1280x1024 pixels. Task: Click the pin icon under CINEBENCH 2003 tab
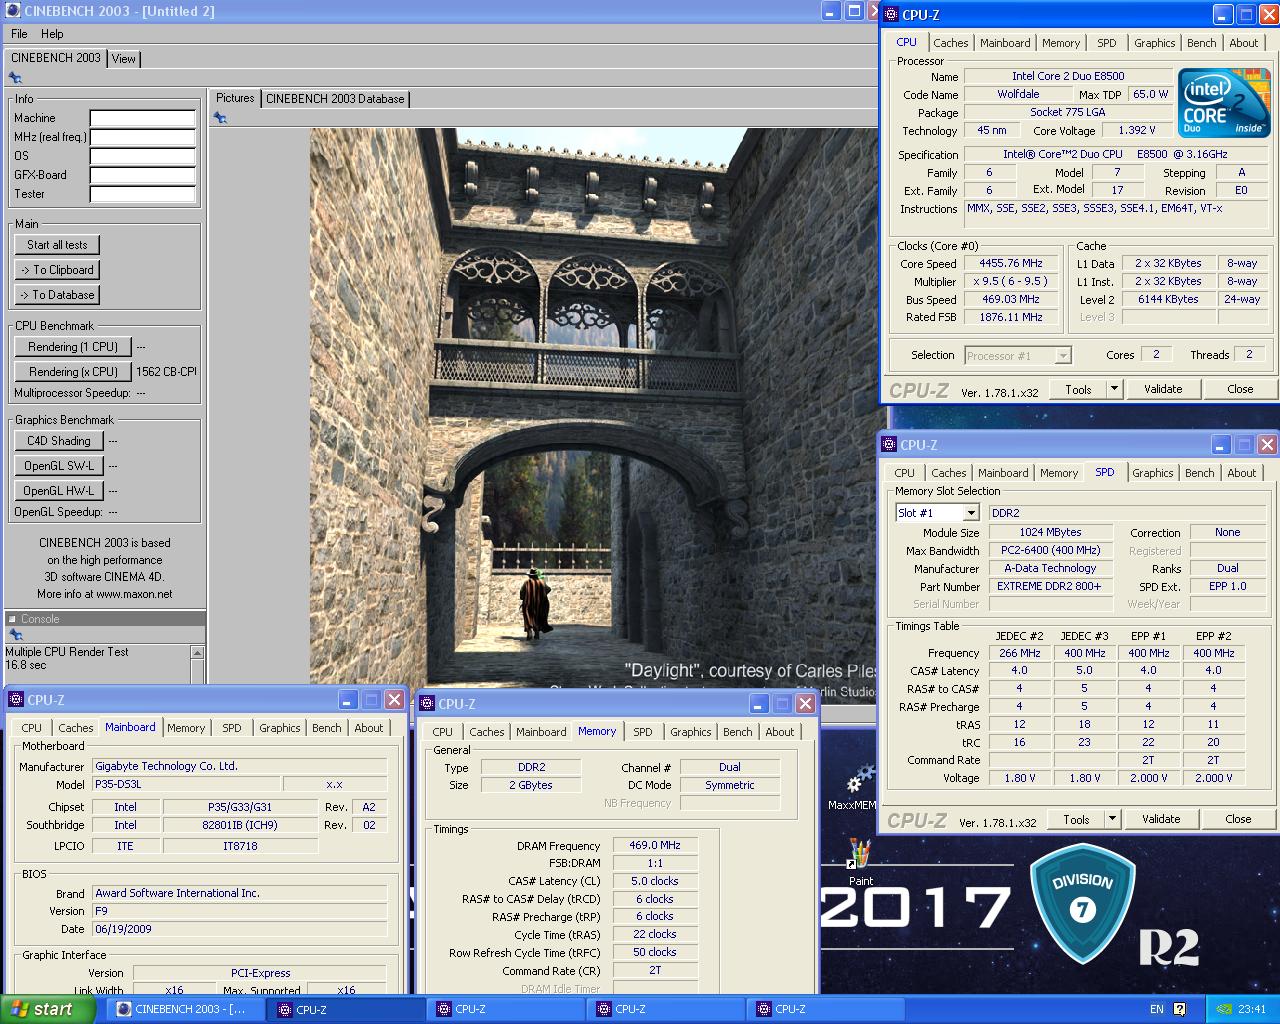(x=15, y=78)
